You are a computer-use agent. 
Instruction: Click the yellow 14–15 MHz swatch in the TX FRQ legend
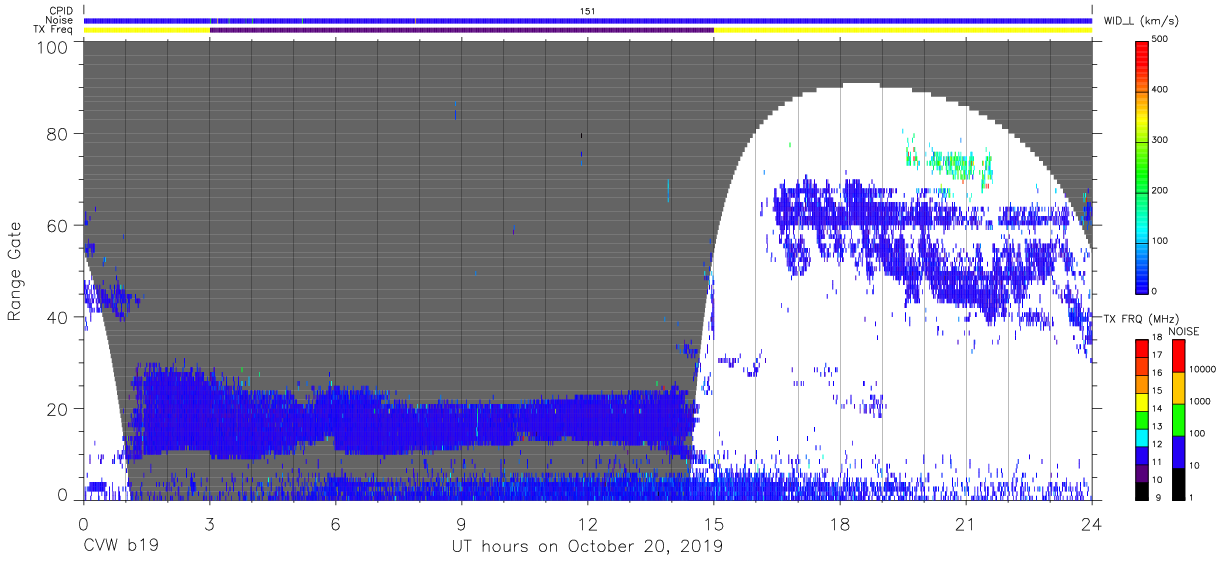click(x=1141, y=400)
